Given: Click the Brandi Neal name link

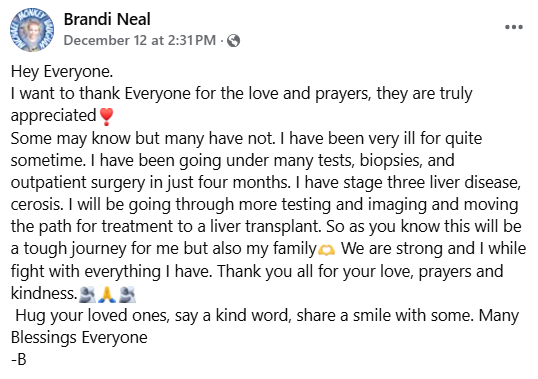Looking at the screenshot, I should click(x=107, y=19).
